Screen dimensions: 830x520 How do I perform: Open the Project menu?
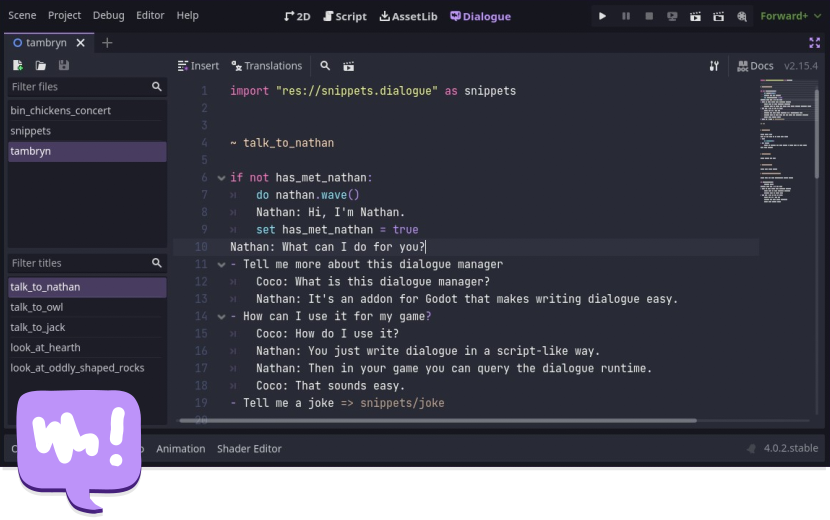point(65,15)
